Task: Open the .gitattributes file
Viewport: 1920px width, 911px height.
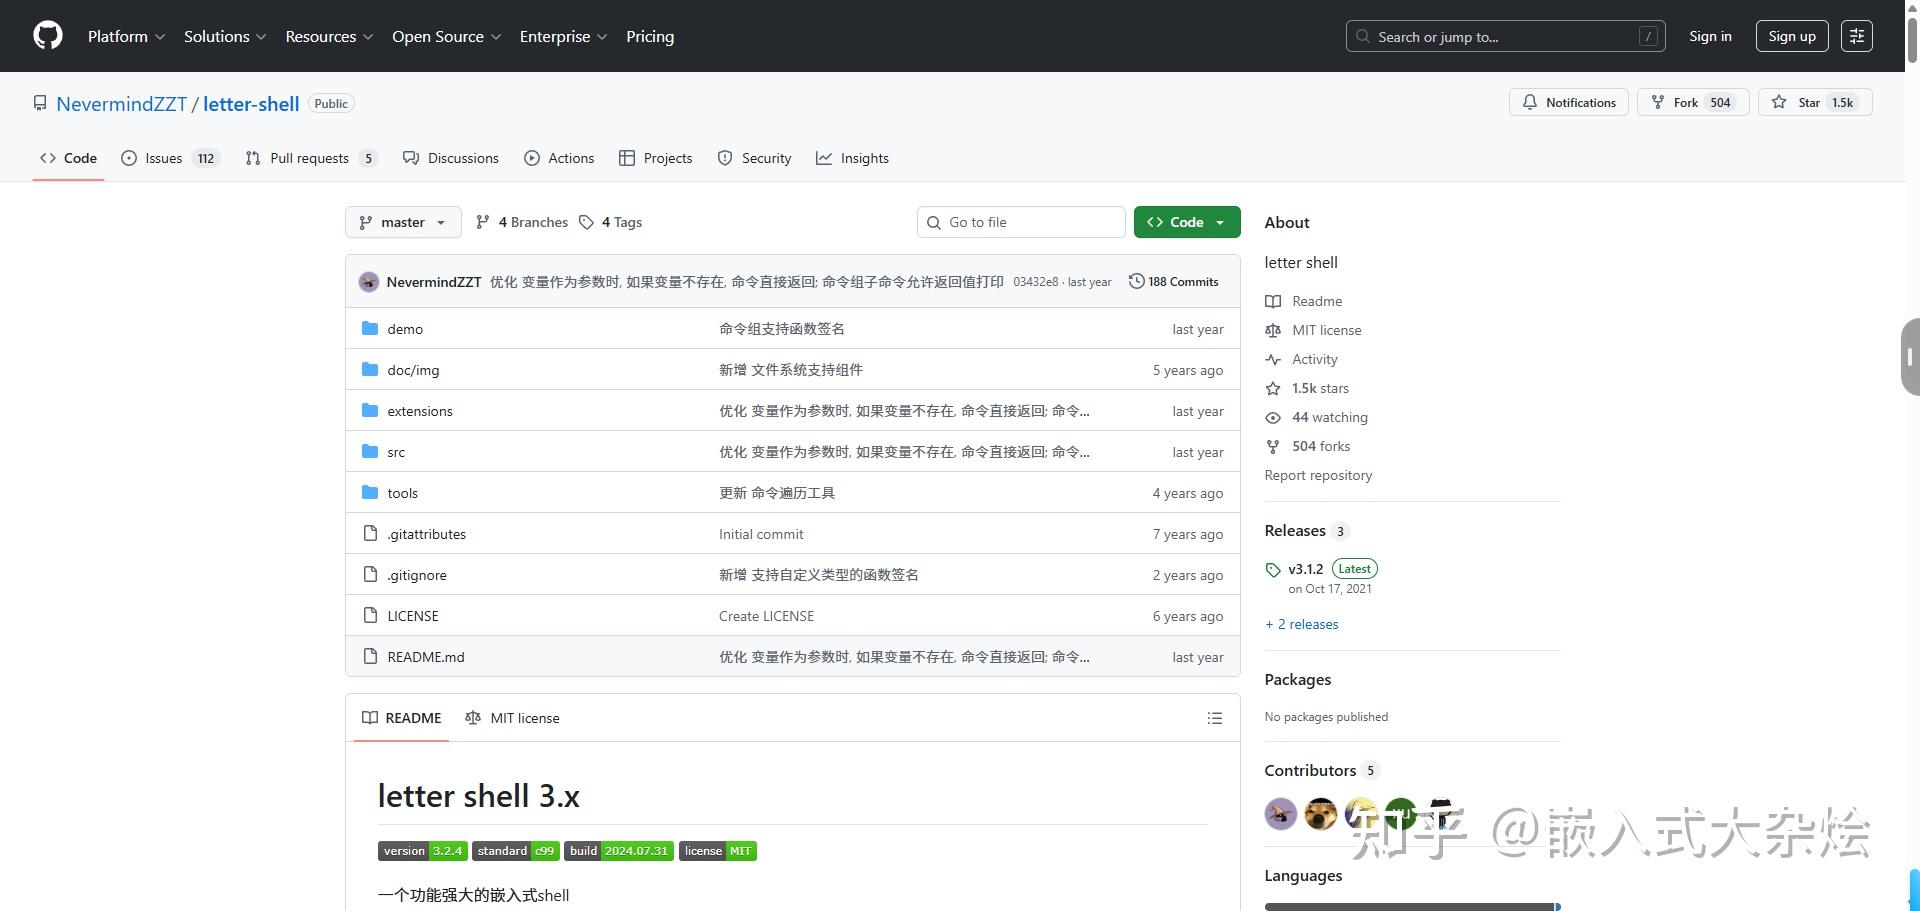Action: pos(426,534)
